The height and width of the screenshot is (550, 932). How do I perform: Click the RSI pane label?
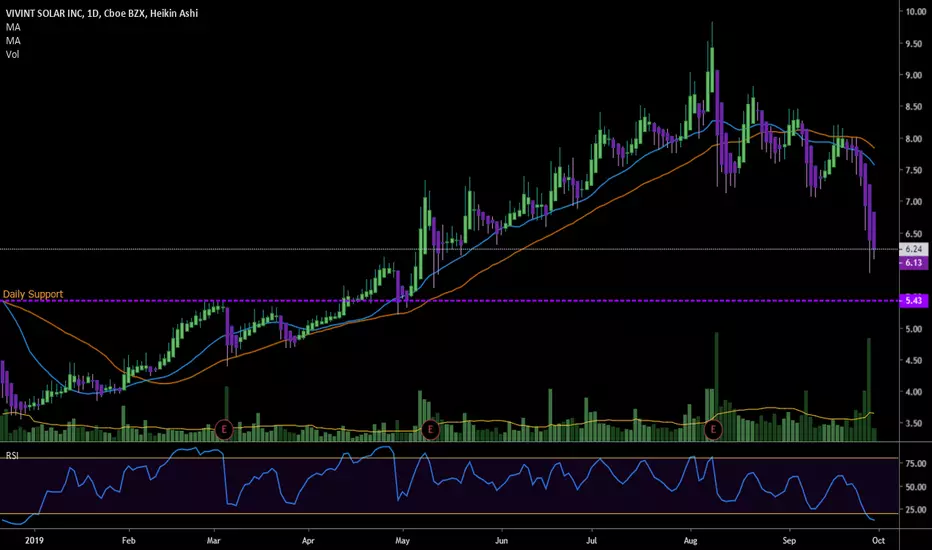click(x=12, y=455)
